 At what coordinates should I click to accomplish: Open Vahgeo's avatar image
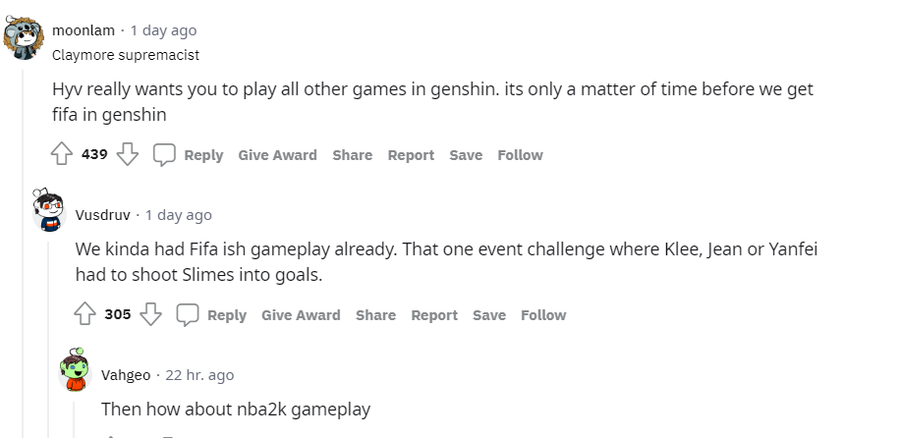coord(75,372)
